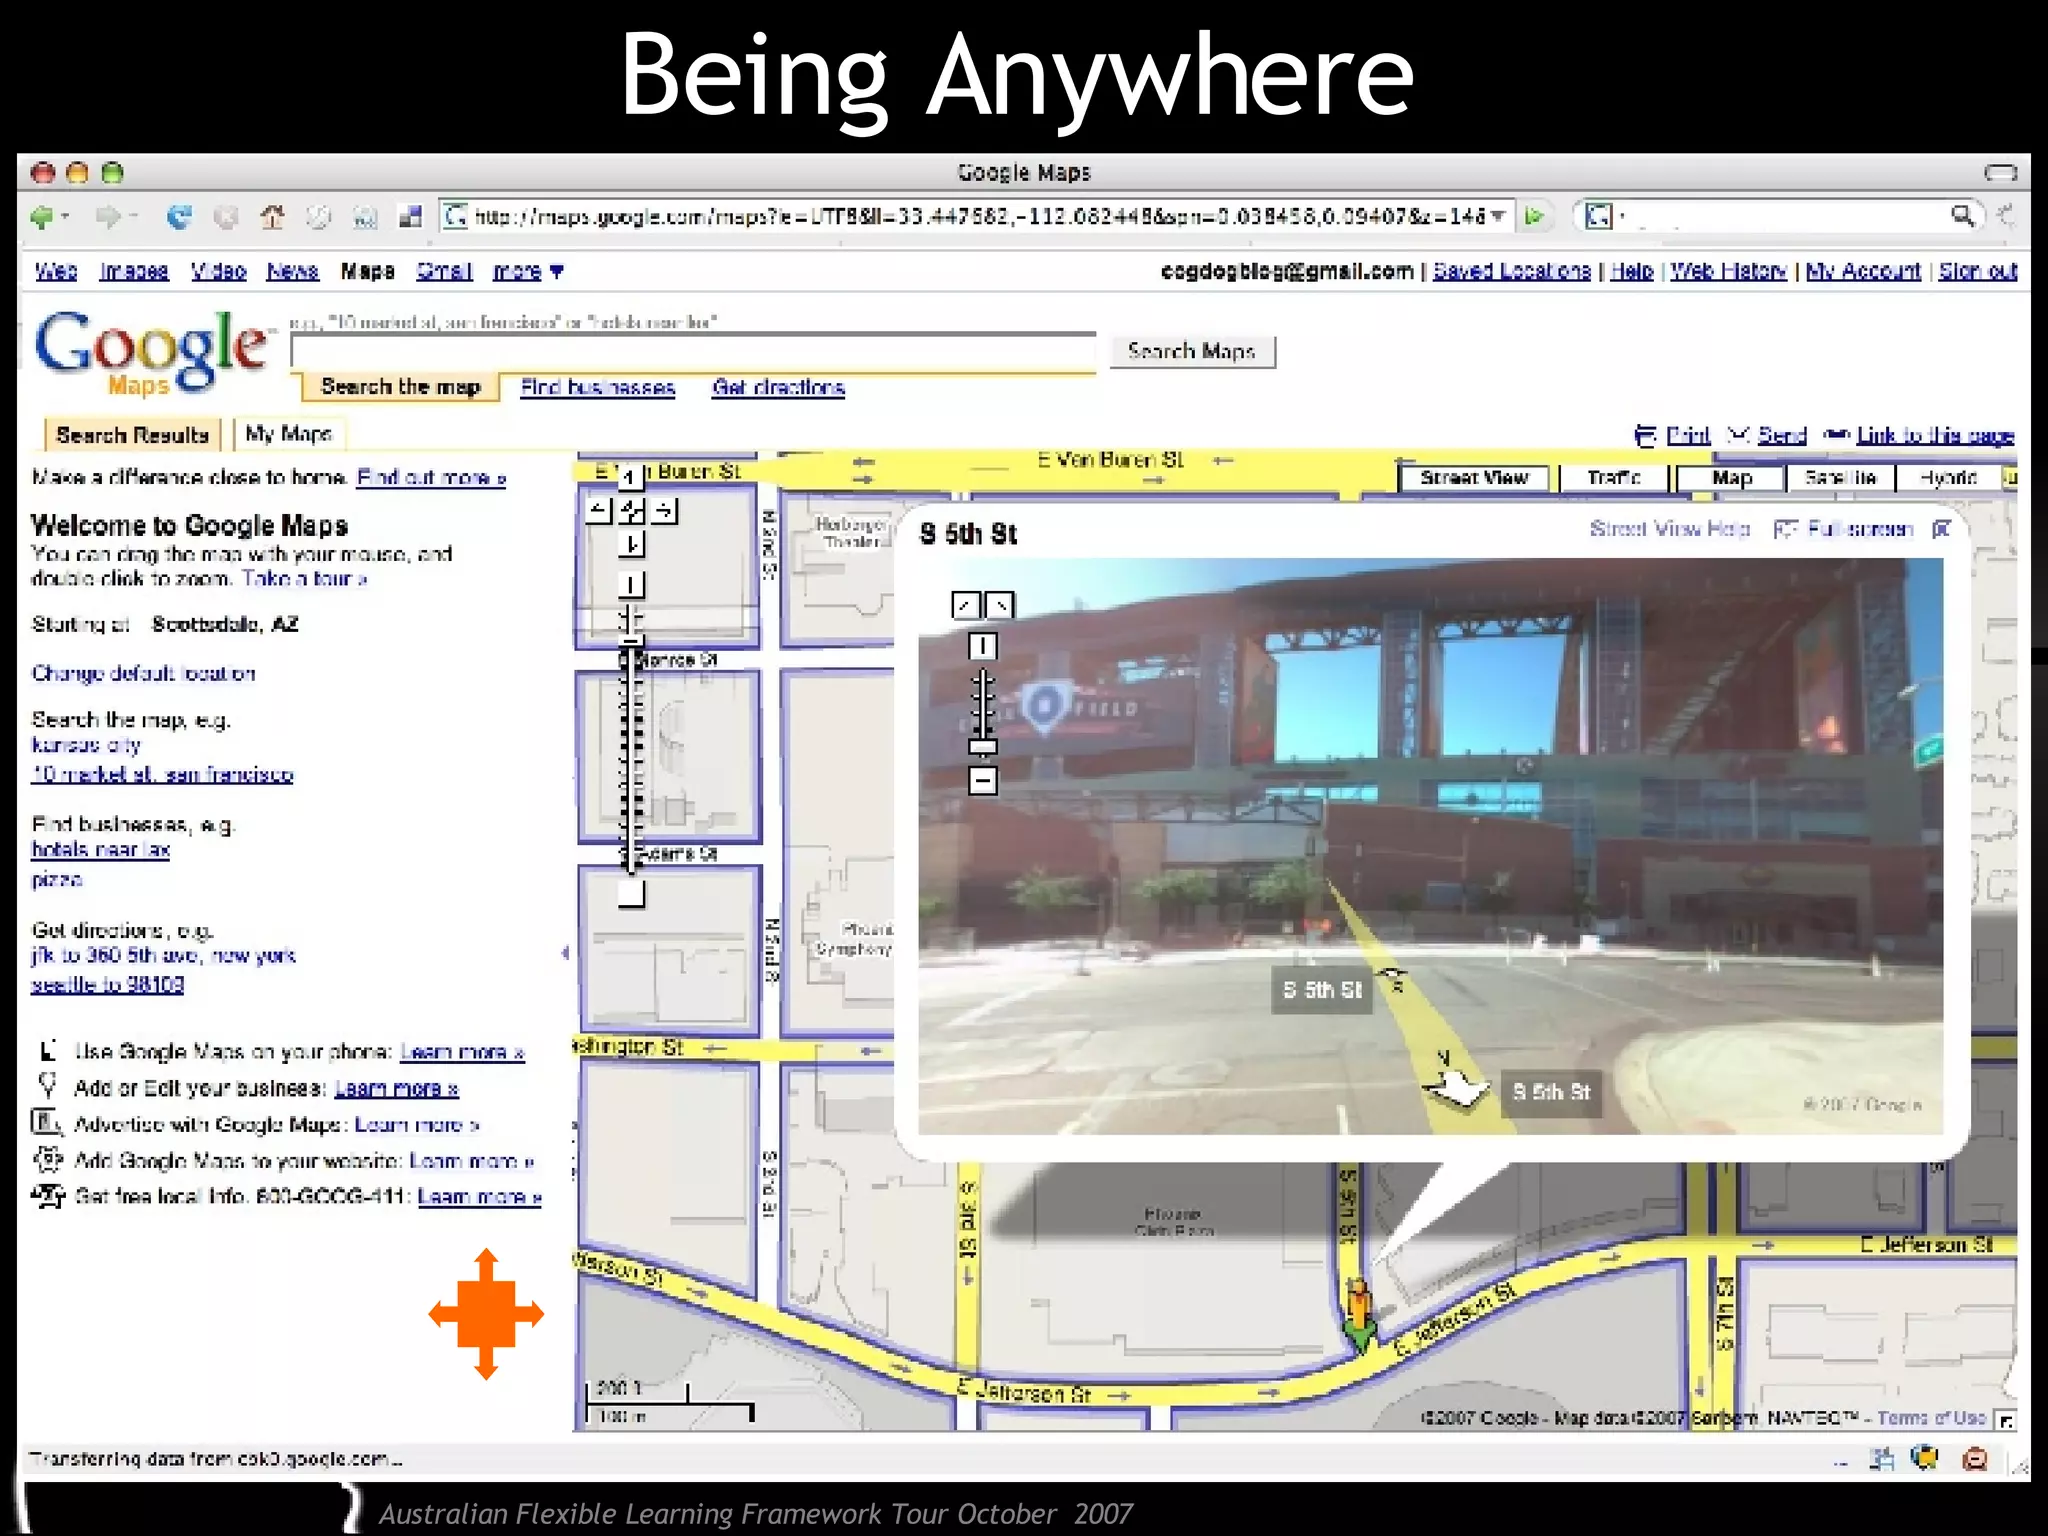The width and height of the screenshot is (2048, 1536).
Task: Pan the map down with the arrow
Action: click(631, 544)
